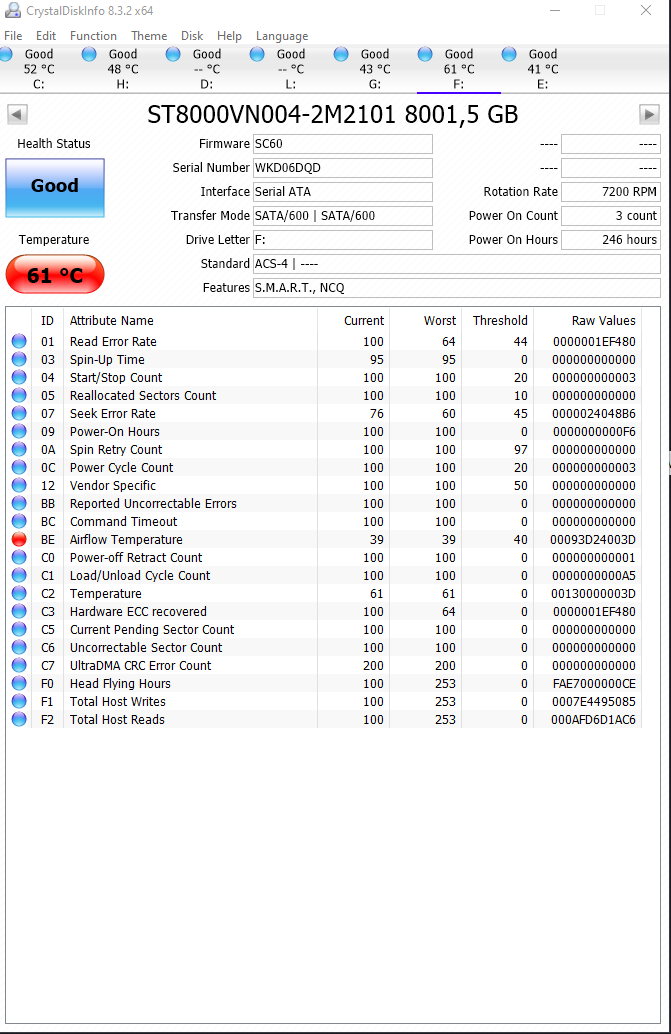671x1034 pixels.
Task: Click the CrystalDiskInfo title bar app icon
Action: (x=12, y=10)
